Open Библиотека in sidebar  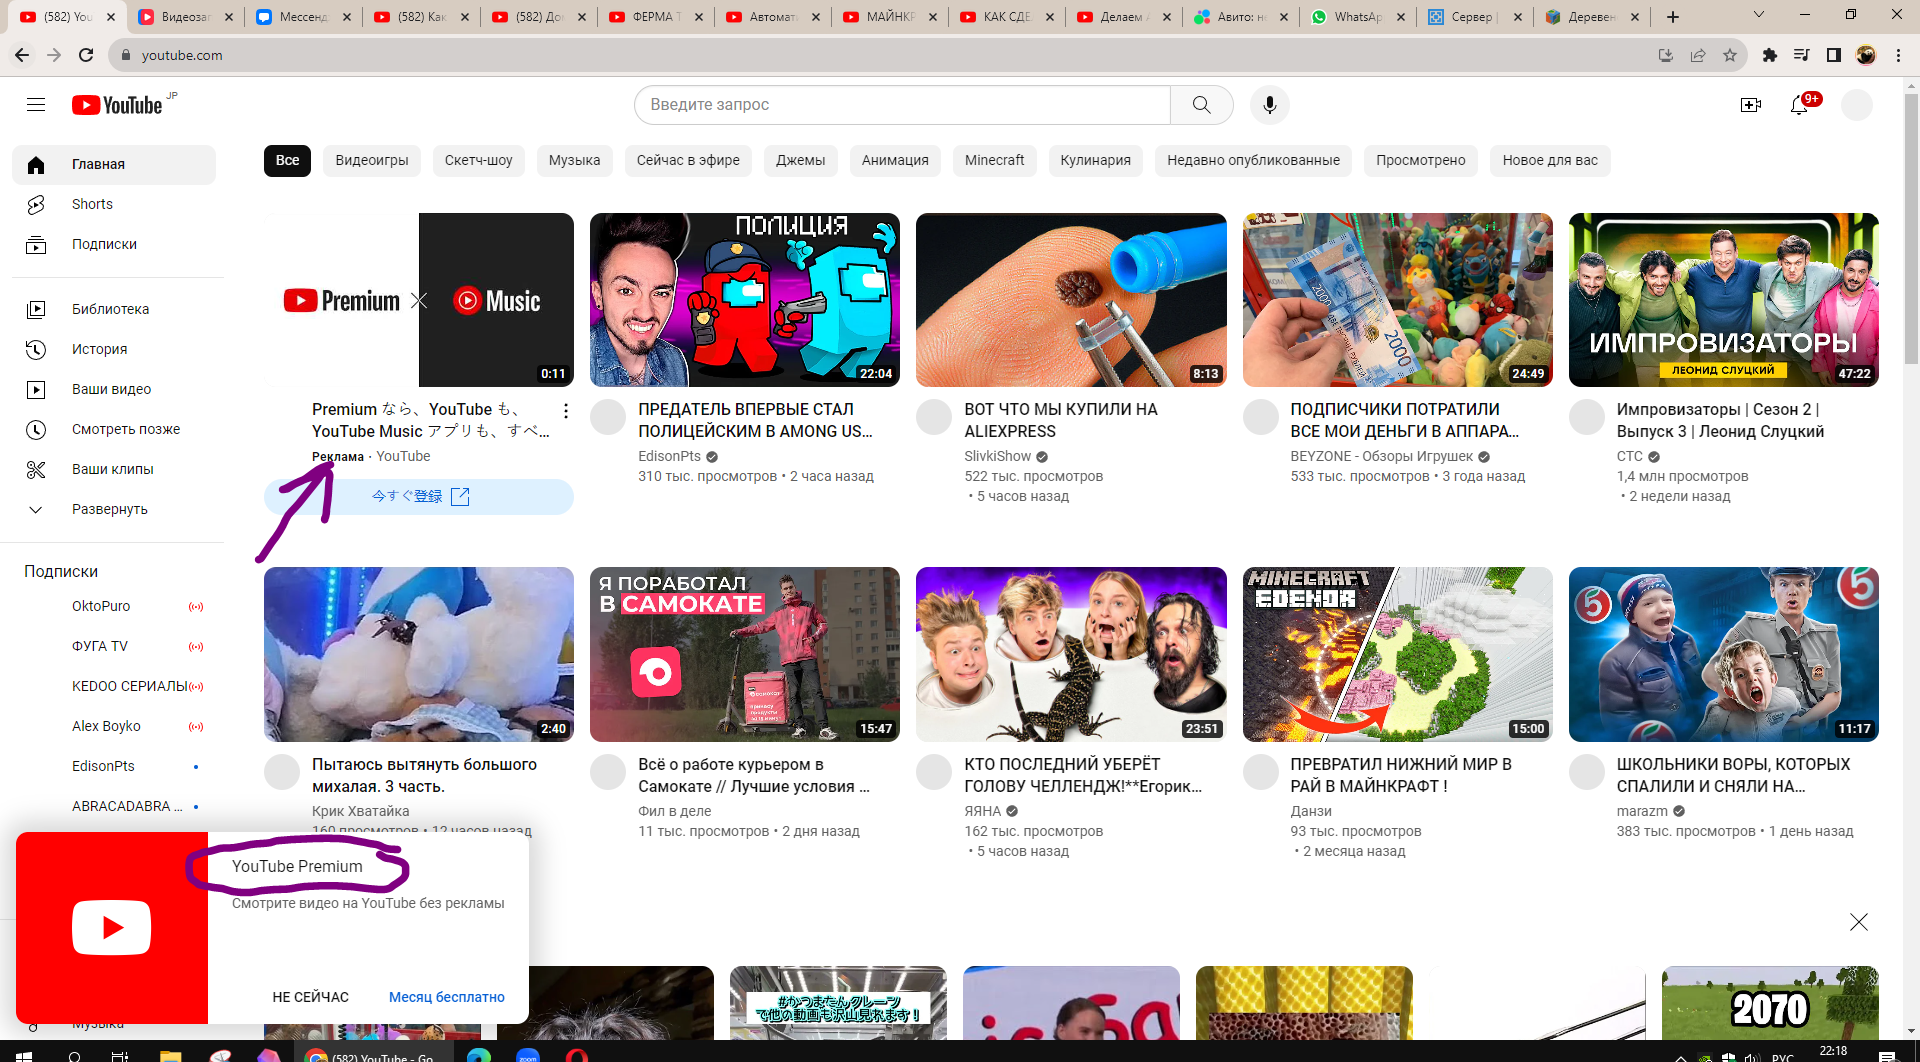[x=114, y=309]
